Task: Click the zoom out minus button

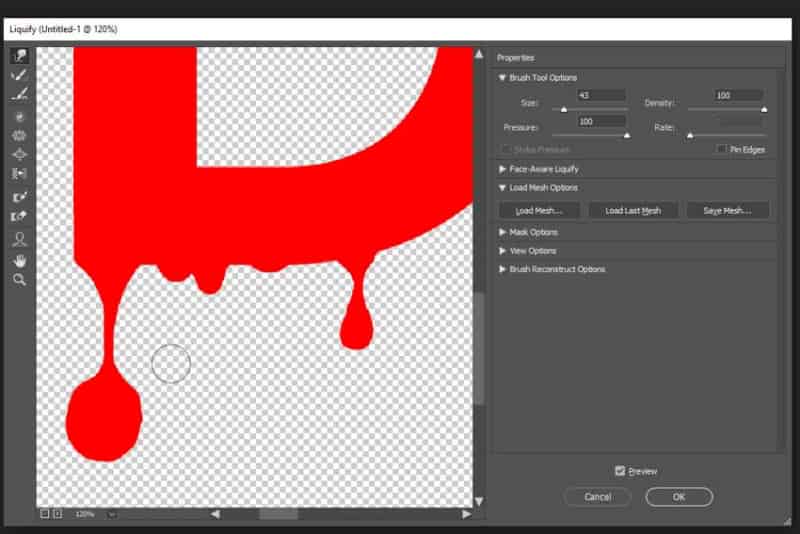Action: click(44, 514)
